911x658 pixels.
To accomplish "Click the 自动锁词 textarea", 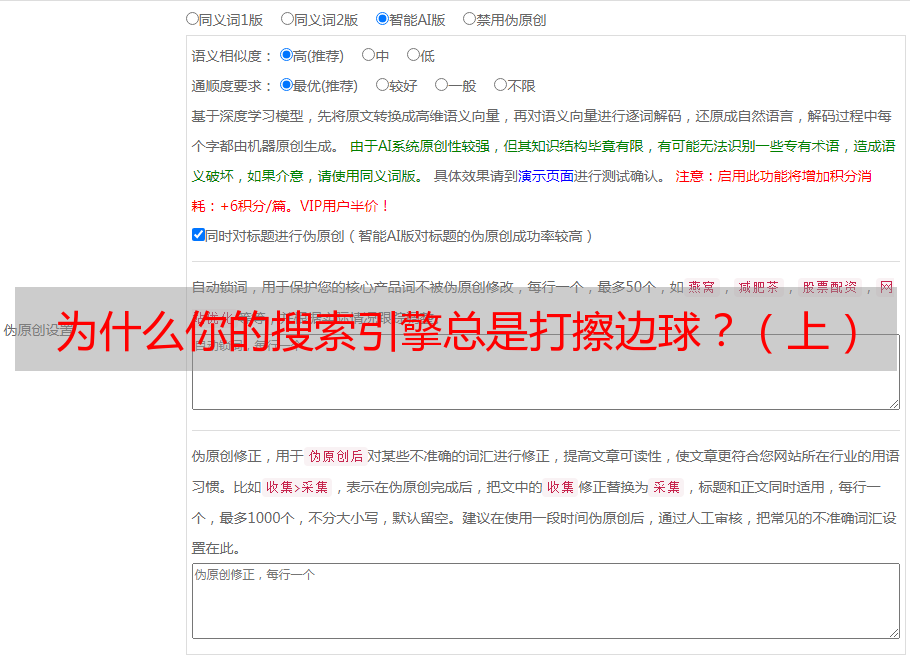I will tap(546, 372).
